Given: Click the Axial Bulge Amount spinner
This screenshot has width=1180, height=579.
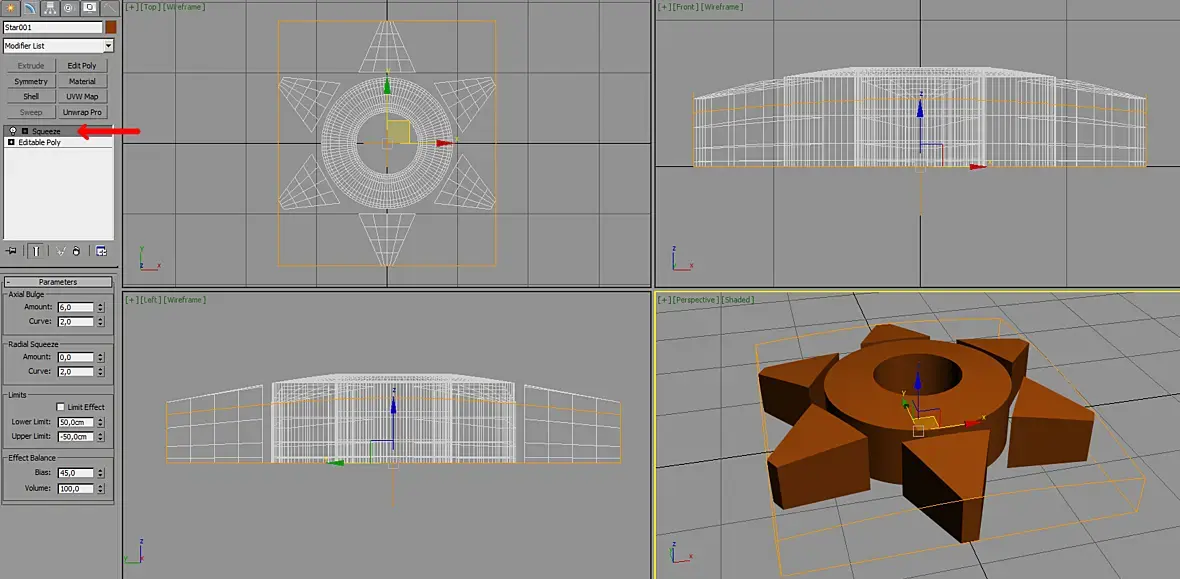Looking at the screenshot, I should pos(100,307).
